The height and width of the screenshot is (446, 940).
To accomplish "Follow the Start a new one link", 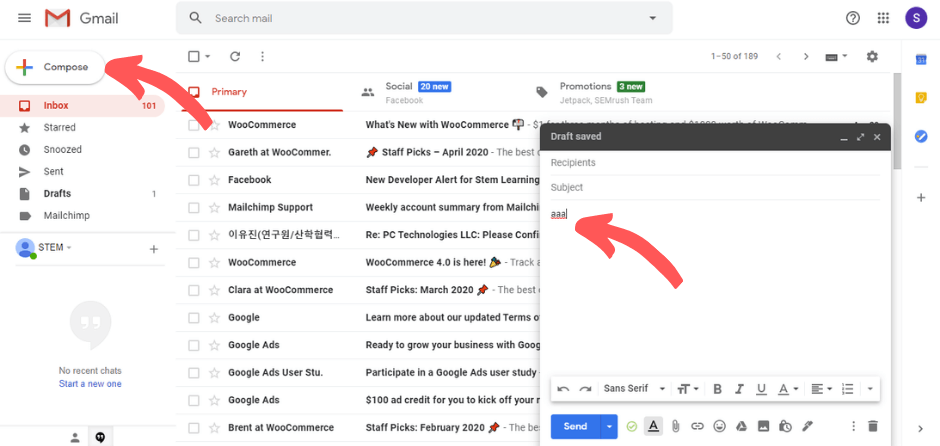I will 90,384.
